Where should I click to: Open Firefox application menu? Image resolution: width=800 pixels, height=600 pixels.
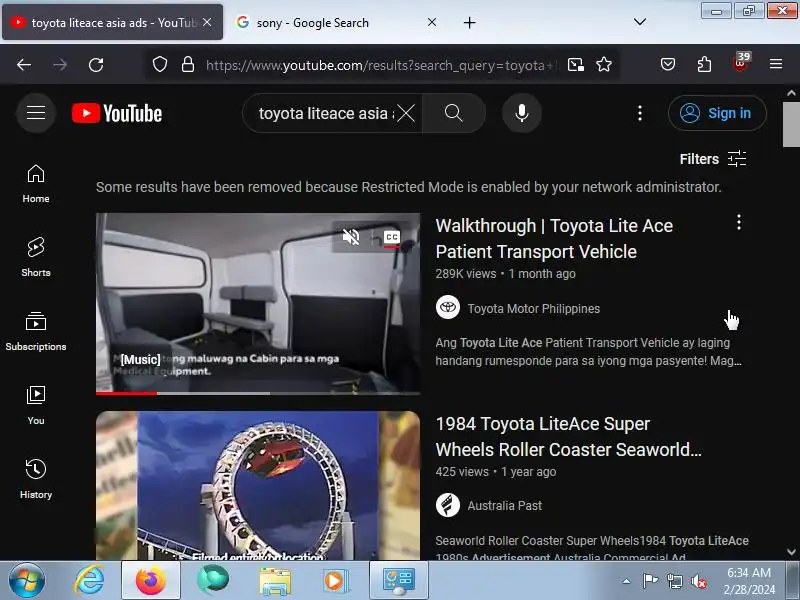tap(776, 64)
